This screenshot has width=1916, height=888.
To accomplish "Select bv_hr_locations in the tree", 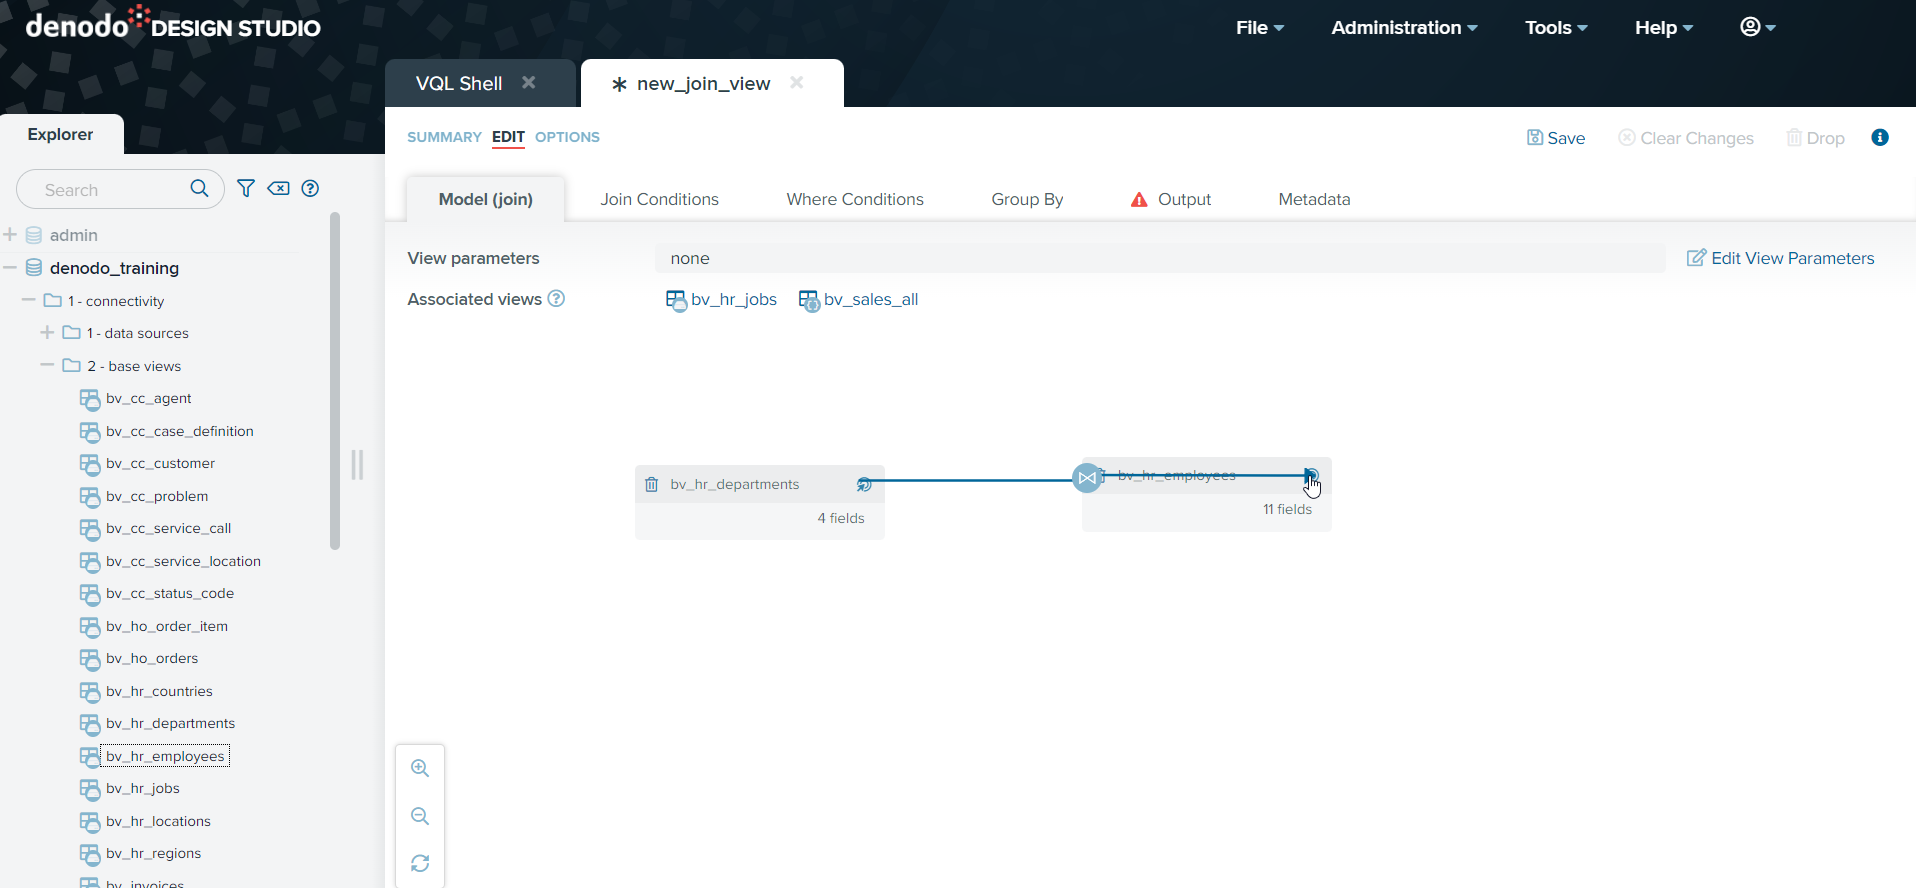I will 158,821.
